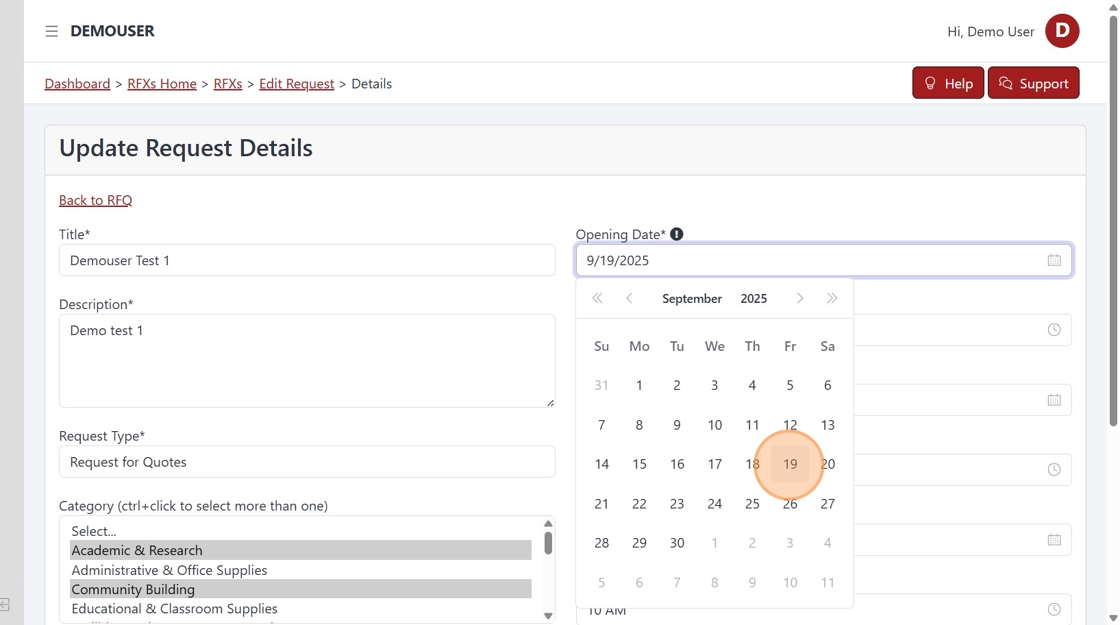Click the Opening Date calendar icon
The width and height of the screenshot is (1120, 625).
coord(1054,260)
